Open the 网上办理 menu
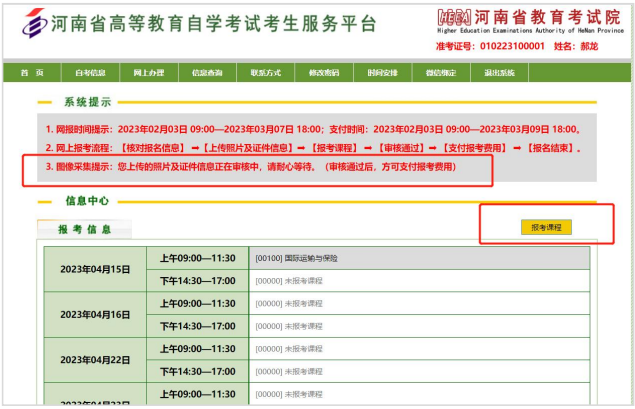The height and width of the screenshot is (409, 635). pyautogui.click(x=148, y=73)
